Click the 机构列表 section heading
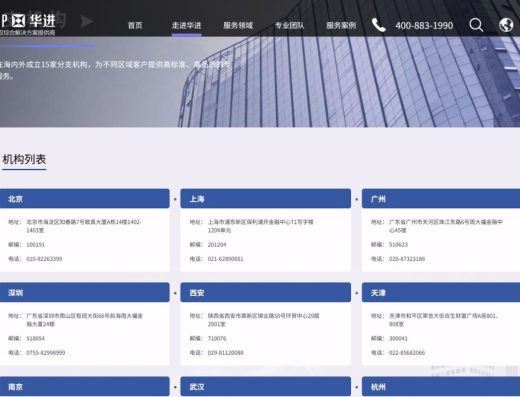520x397 pixels. pos(24,159)
